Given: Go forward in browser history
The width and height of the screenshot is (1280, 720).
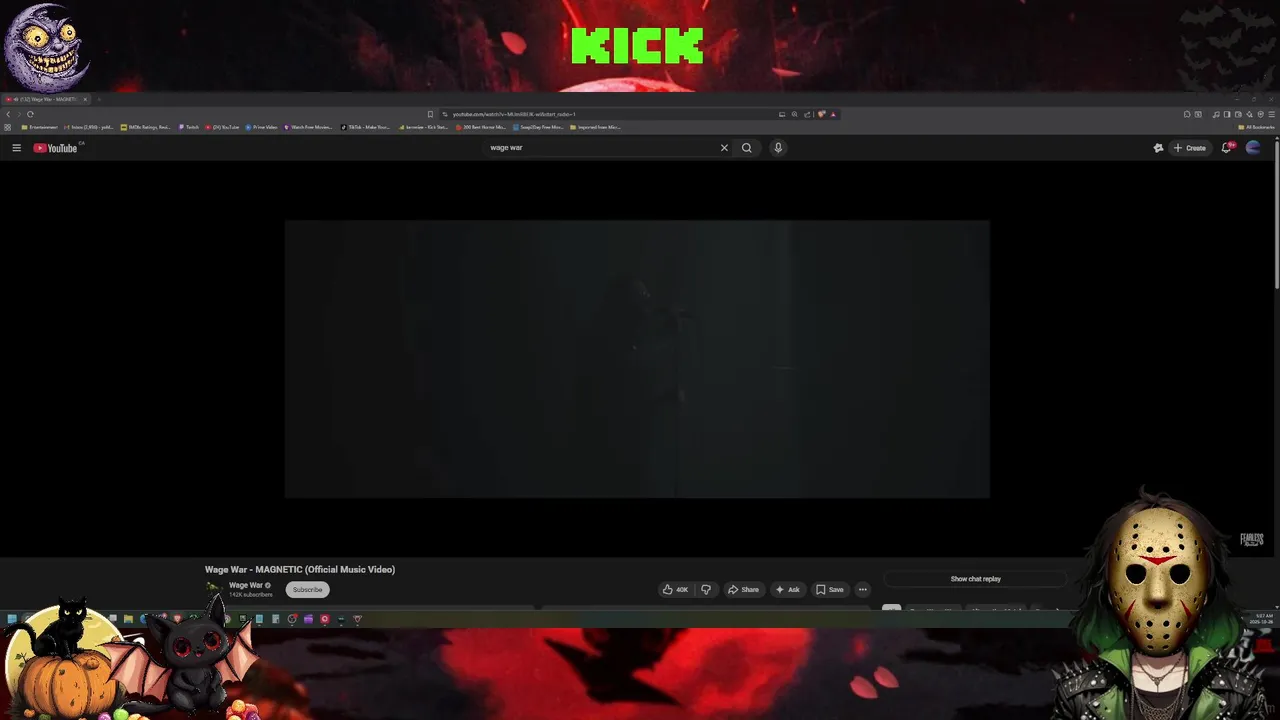Looking at the screenshot, I should 19,114.
